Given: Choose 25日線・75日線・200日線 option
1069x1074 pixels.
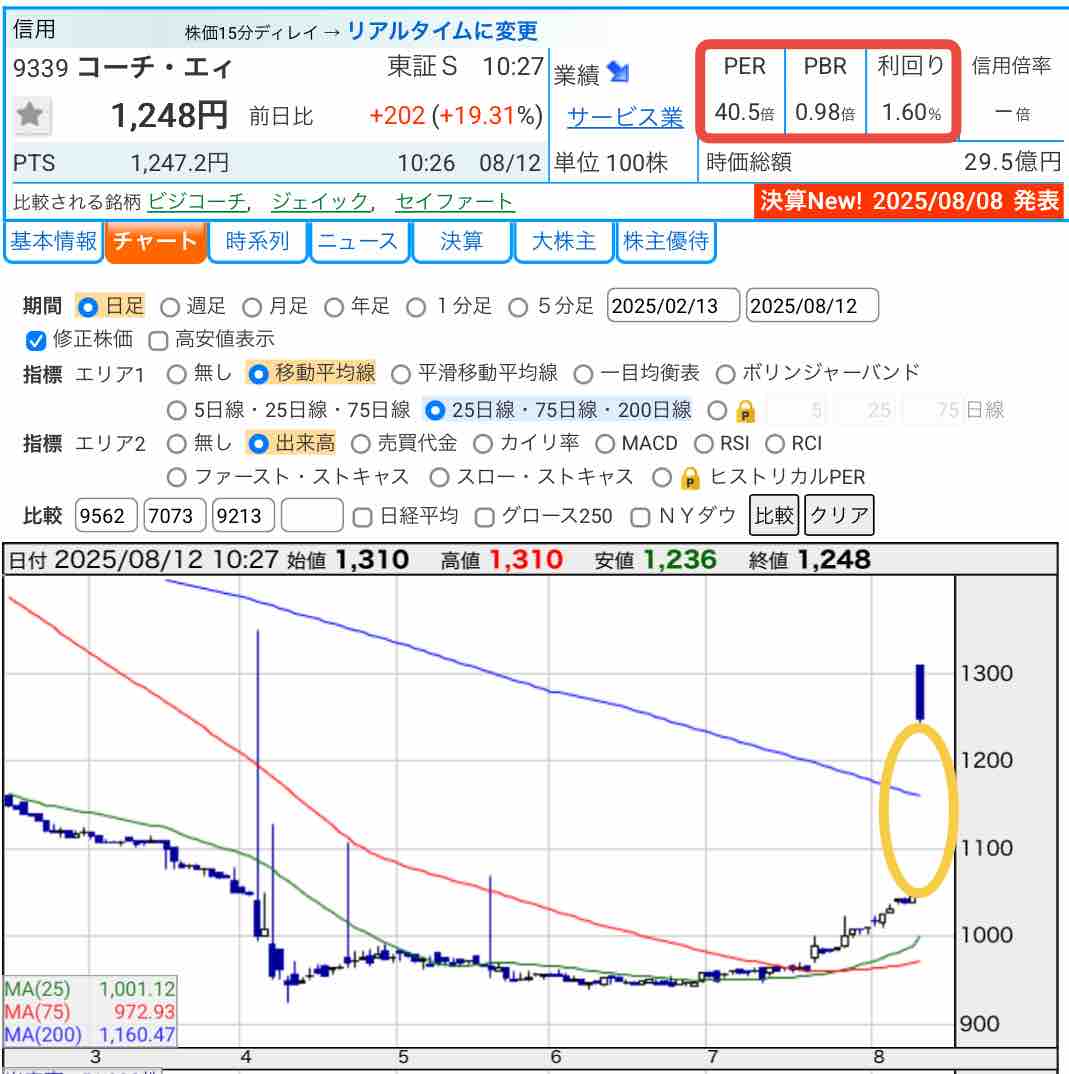Looking at the screenshot, I should click(x=435, y=410).
